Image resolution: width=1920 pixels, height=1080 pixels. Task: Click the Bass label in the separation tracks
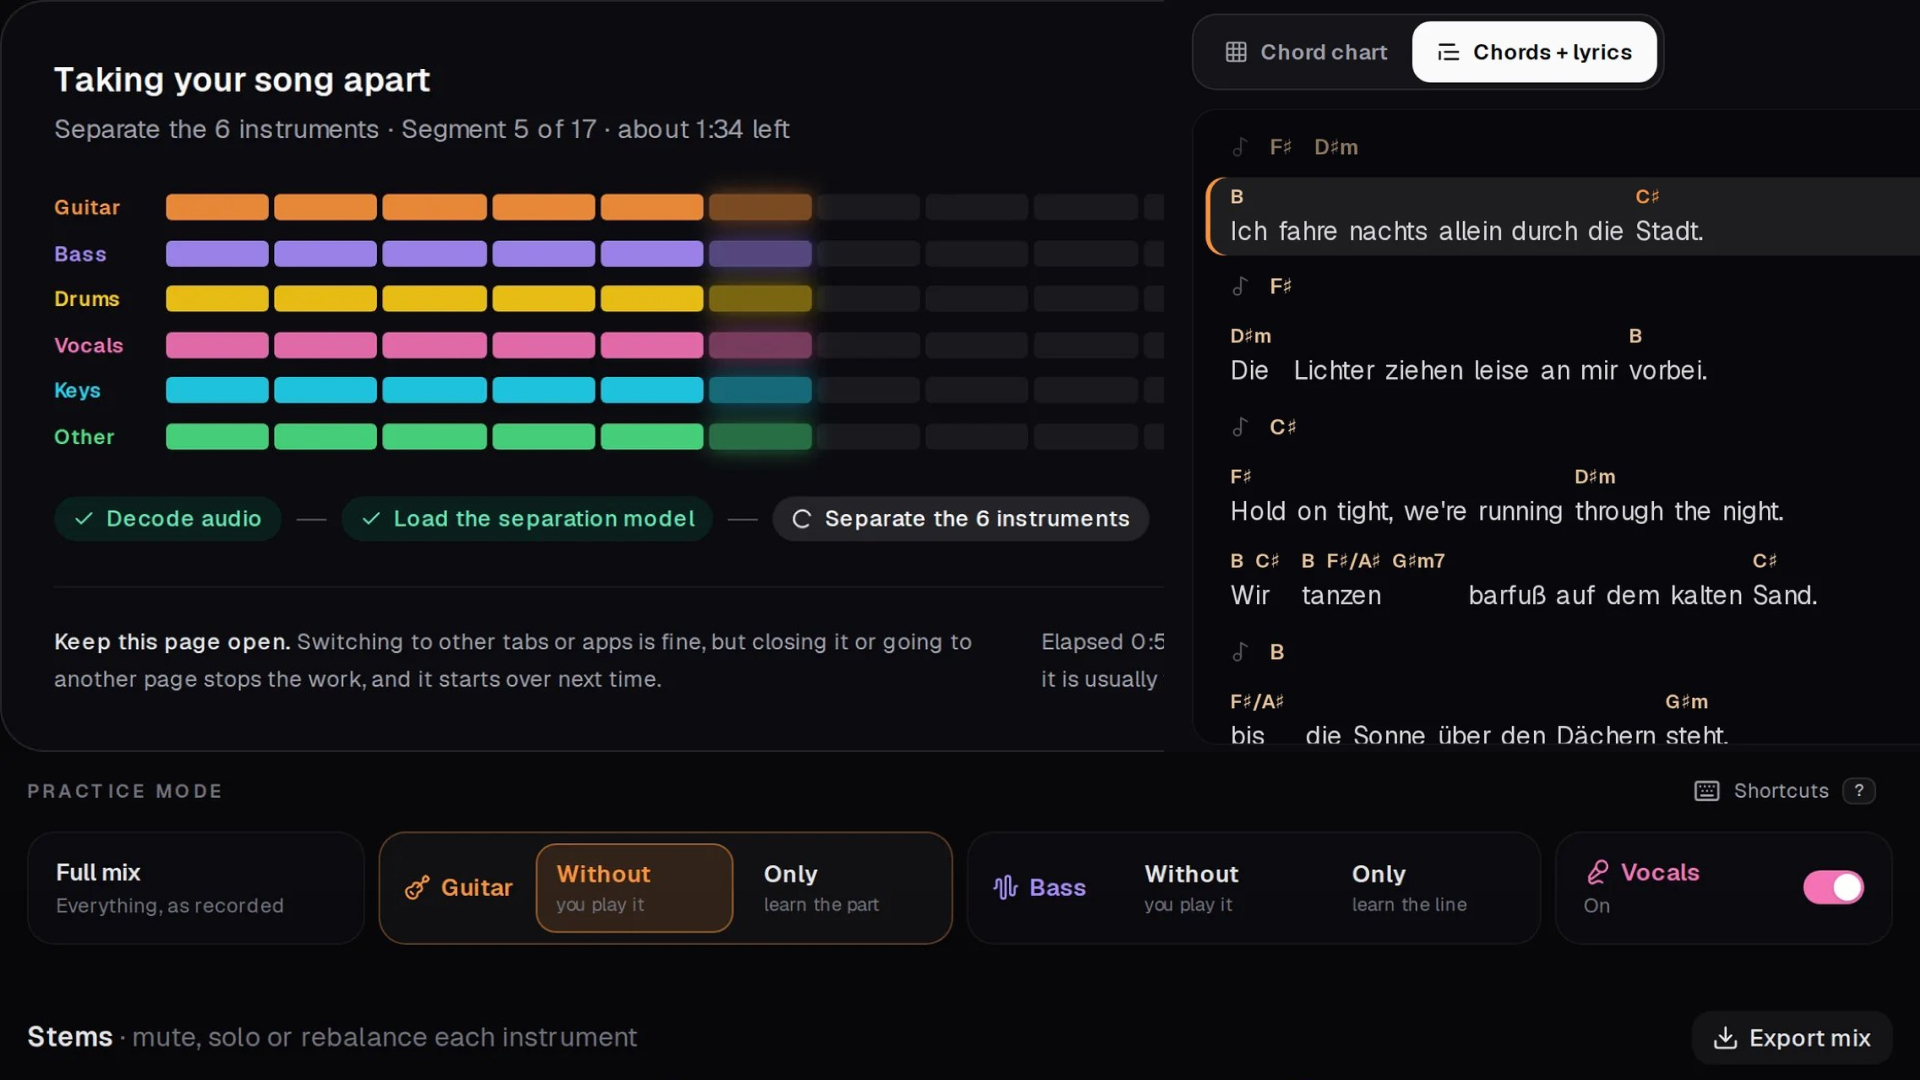tap(80, 254)
